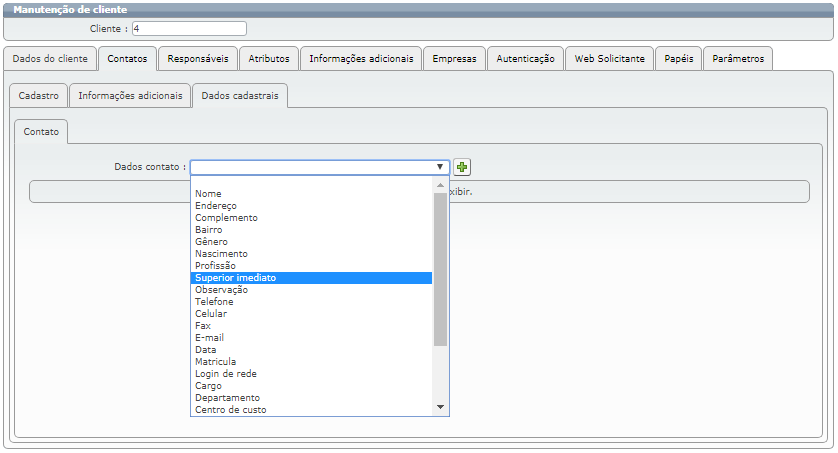Choose Centro de custo option
The width and height of the screenshot is (838, 453).
[x=311, y=410]
